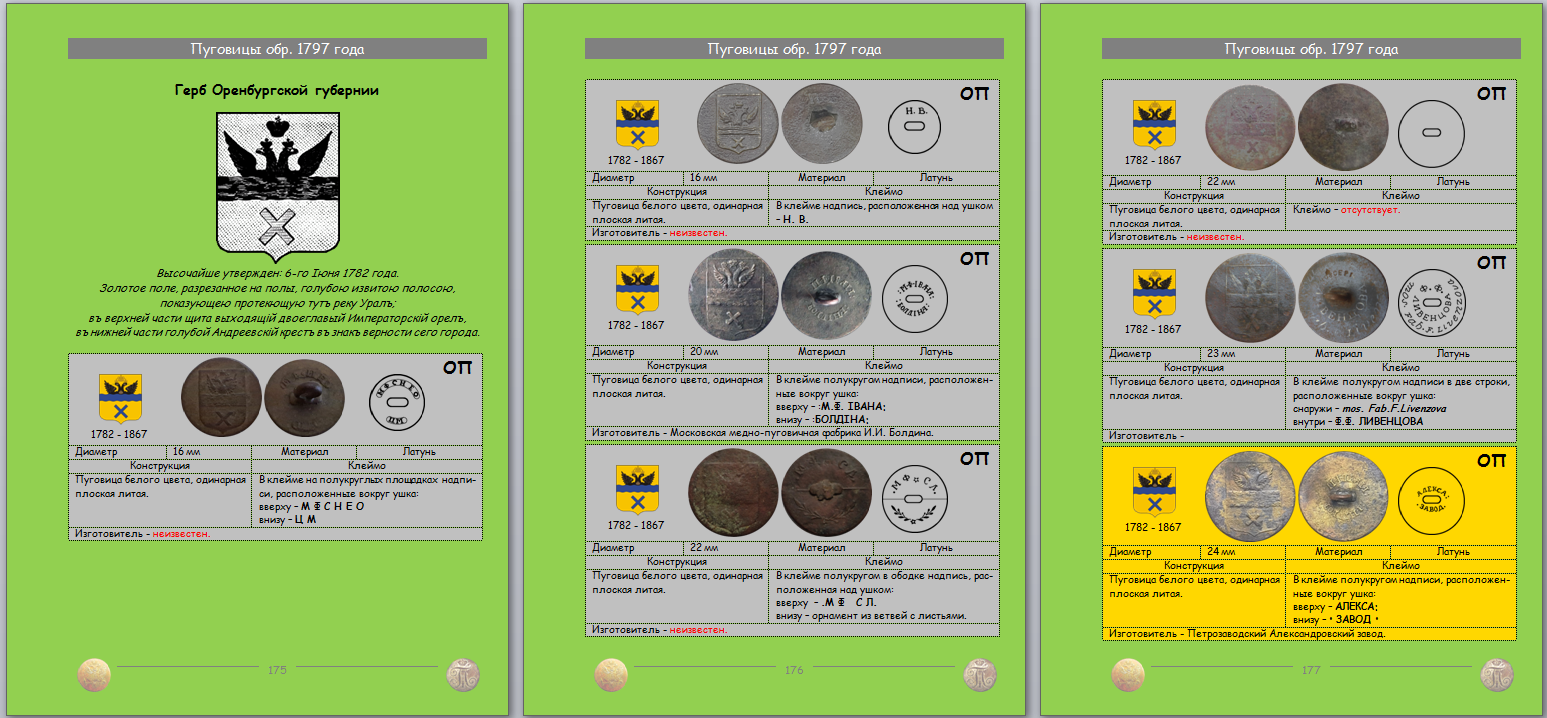Click the 'ОП' label in the yellow entry
The height and width of the screenshot is (718, 1547).
point(1491,460)
